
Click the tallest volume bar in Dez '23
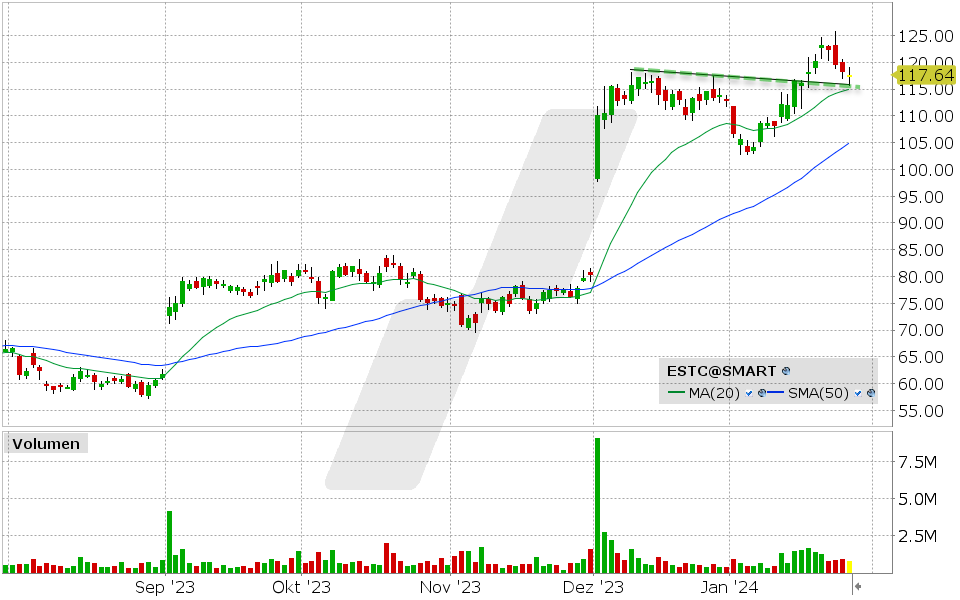[597, 505]
